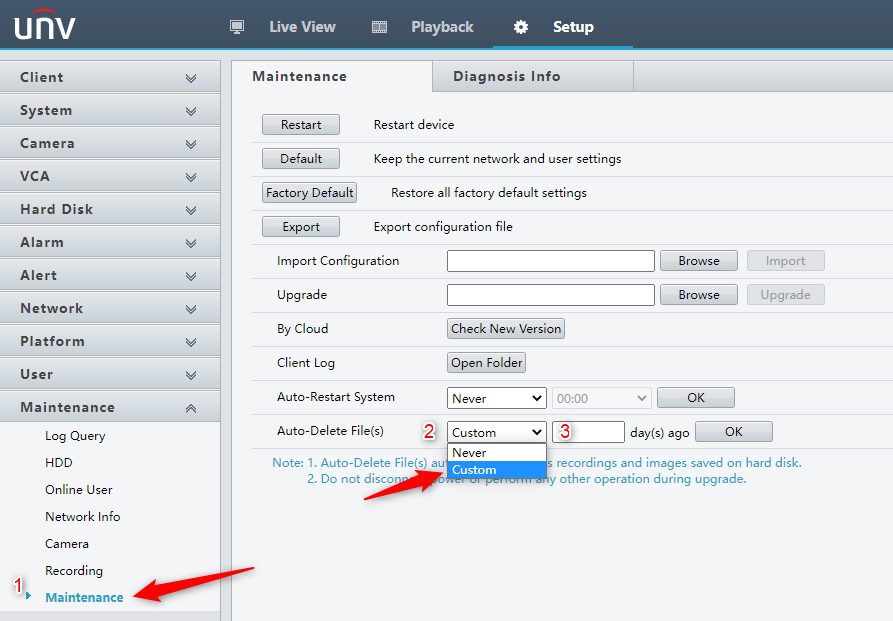
Task: Open Recording under Maintenance
Action: (74, 571)
